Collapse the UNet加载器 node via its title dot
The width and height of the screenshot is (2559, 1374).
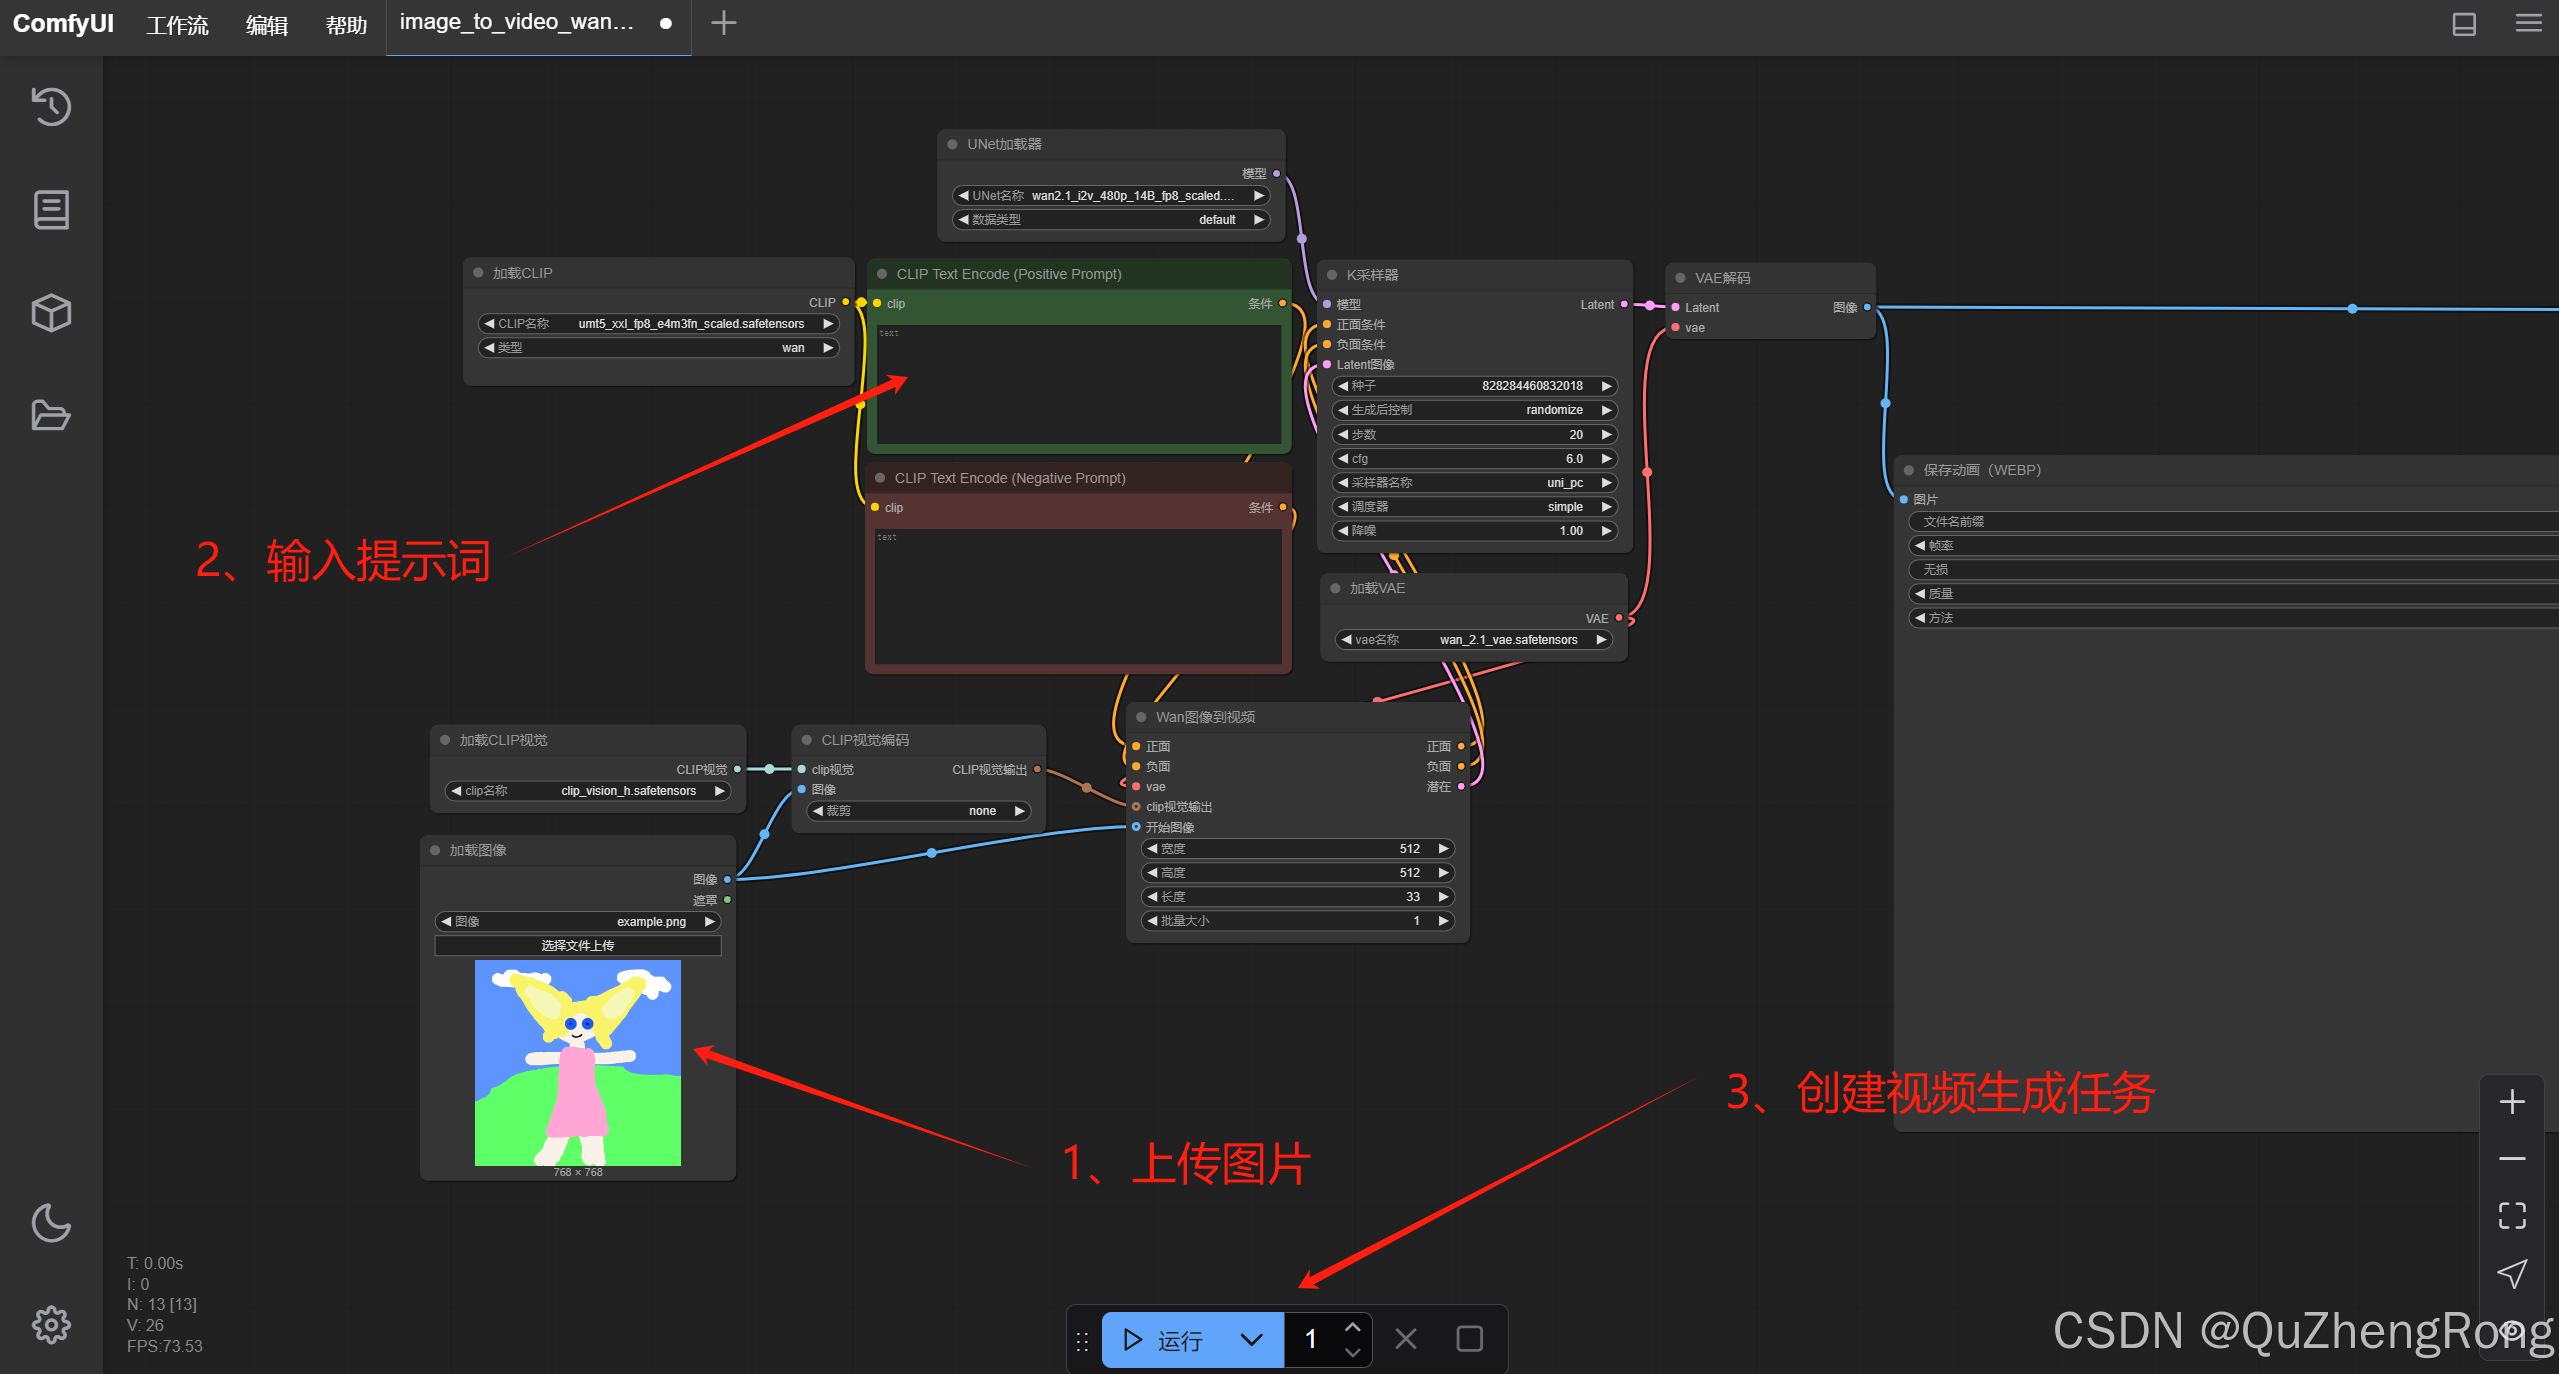[x=953, y=144]
